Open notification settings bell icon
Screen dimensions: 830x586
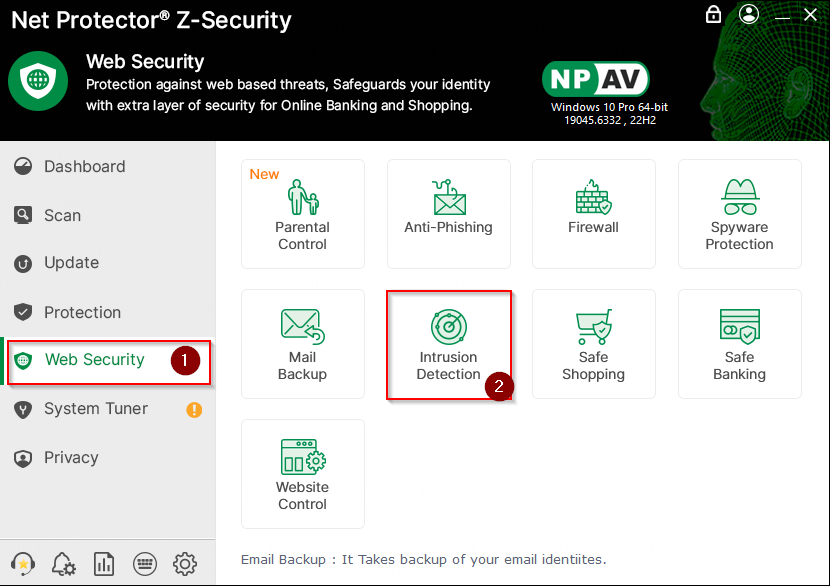click(63, 564)
